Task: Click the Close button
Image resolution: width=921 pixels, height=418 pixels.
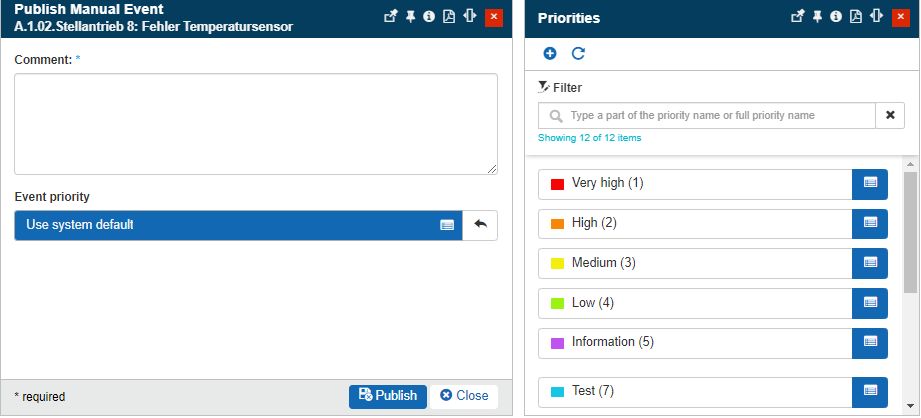Action: [x=464, y=396]
